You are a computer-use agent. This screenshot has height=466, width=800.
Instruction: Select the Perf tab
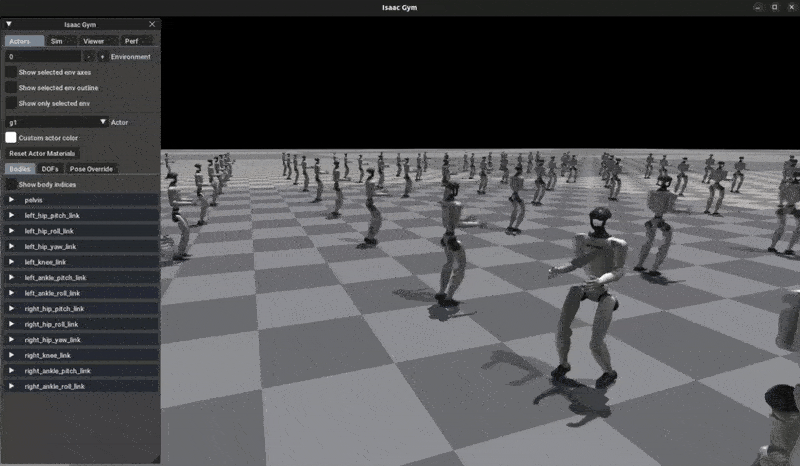click(132, 41)
